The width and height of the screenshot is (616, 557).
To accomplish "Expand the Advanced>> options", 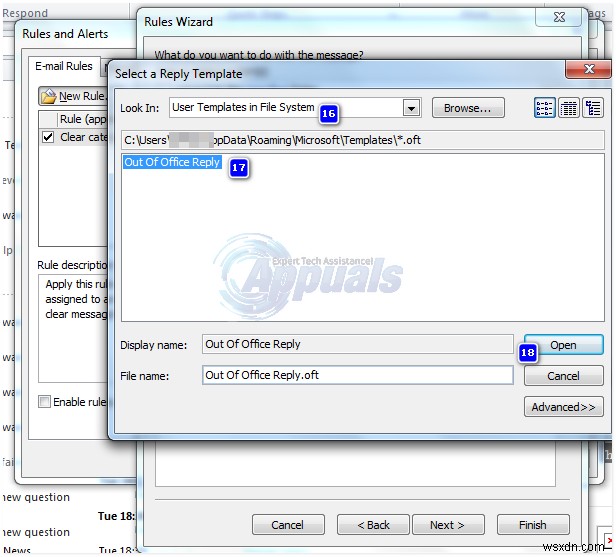I will pyautogui.click(x=563, y=407).
